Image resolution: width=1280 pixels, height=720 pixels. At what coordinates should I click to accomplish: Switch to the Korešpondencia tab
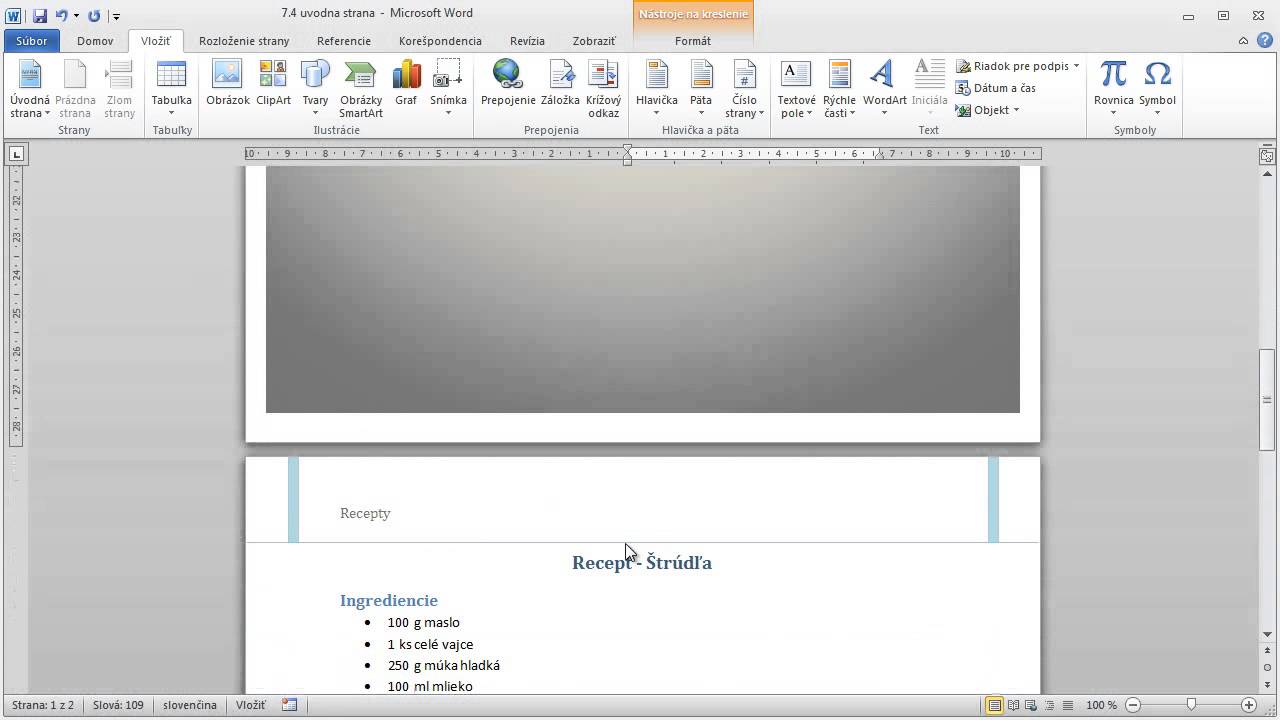pyautogui.click(x=440, y=41)
